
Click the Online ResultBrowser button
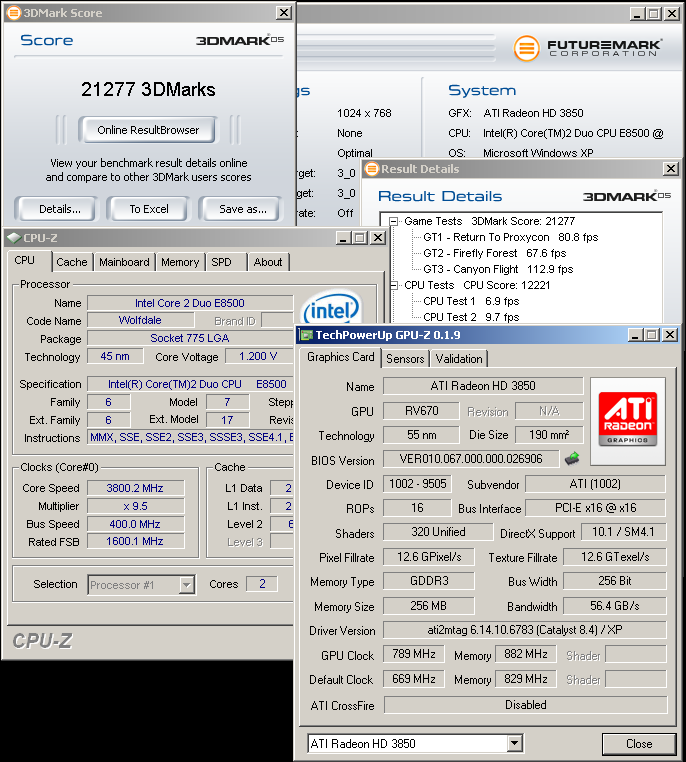tap(148, 130)
